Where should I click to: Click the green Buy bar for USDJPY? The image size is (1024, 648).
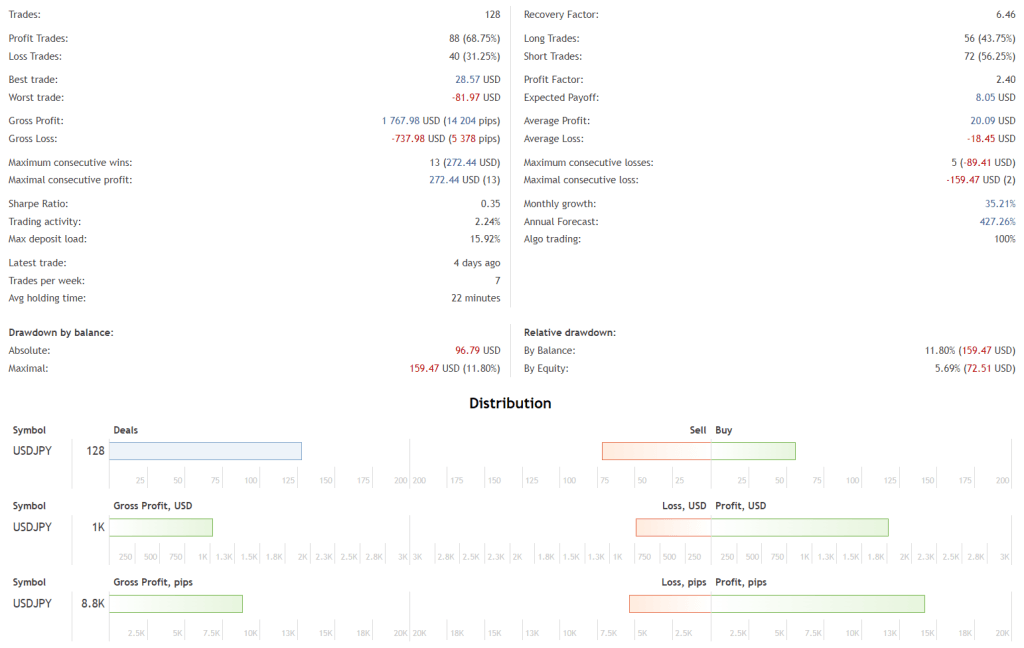(x=753, y=451)
